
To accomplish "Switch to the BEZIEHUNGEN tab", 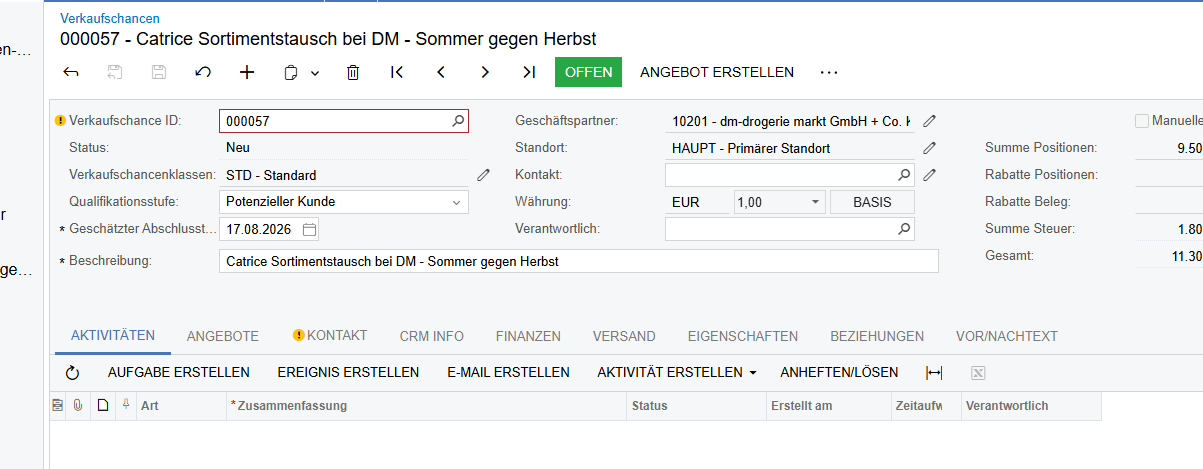I will (877, 336).
